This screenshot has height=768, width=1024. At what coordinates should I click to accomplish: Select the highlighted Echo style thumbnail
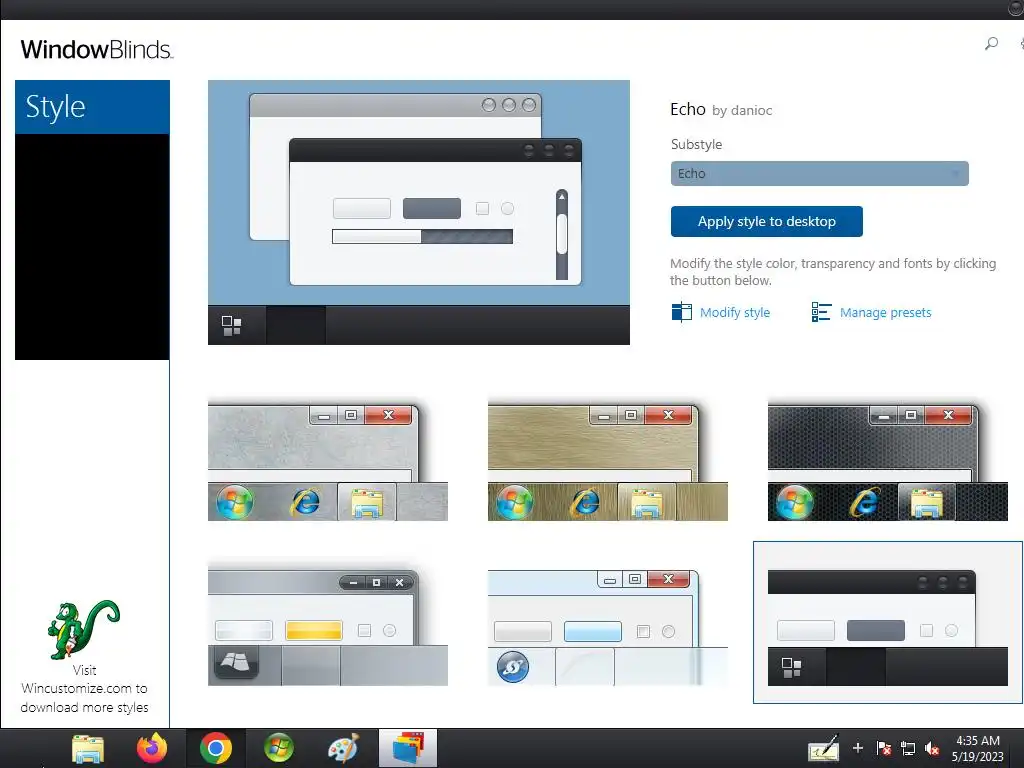pos(888,622)
